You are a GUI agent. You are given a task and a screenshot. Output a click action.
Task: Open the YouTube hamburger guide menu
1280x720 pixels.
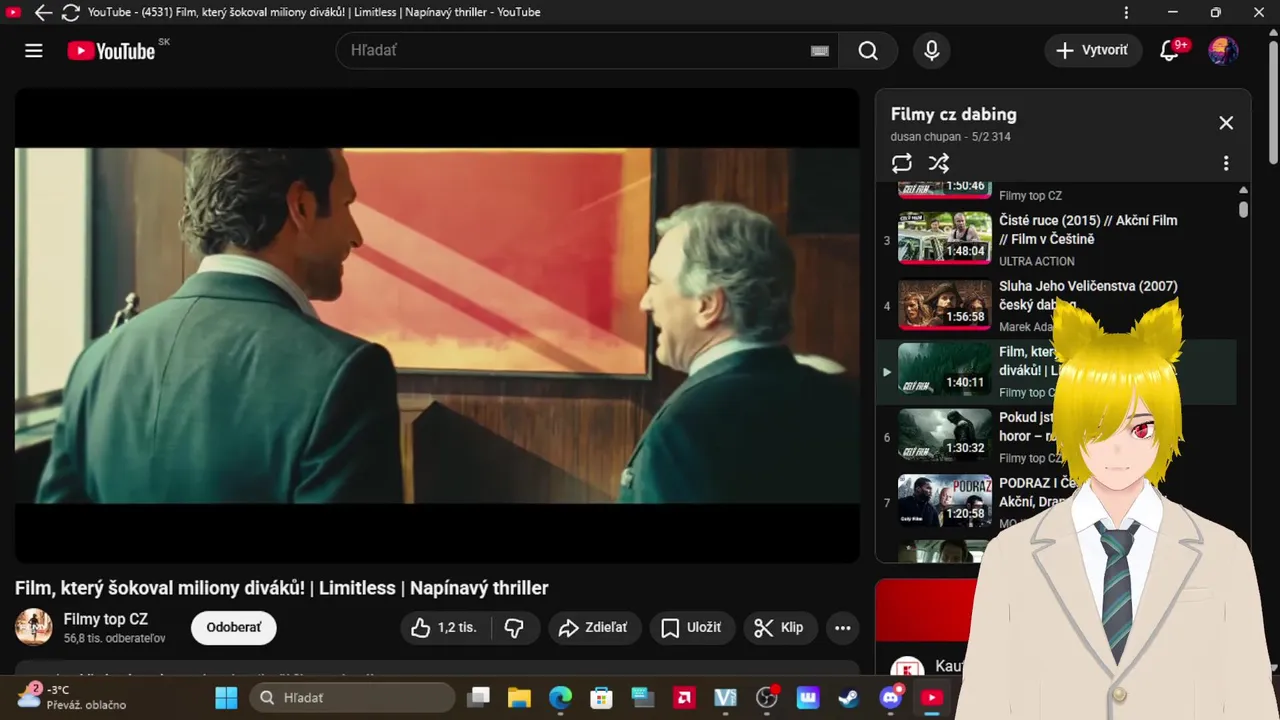(x=34, y=51)
